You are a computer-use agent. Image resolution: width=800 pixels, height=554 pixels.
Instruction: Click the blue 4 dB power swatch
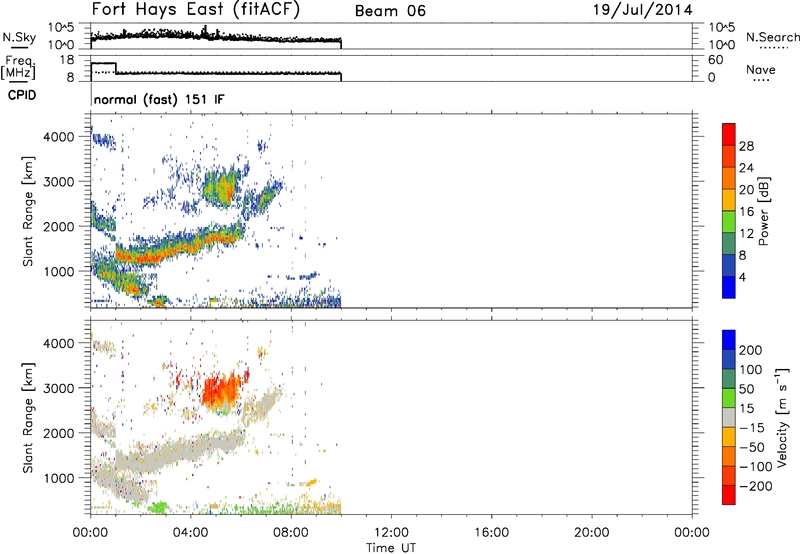[x=729, y=287]
